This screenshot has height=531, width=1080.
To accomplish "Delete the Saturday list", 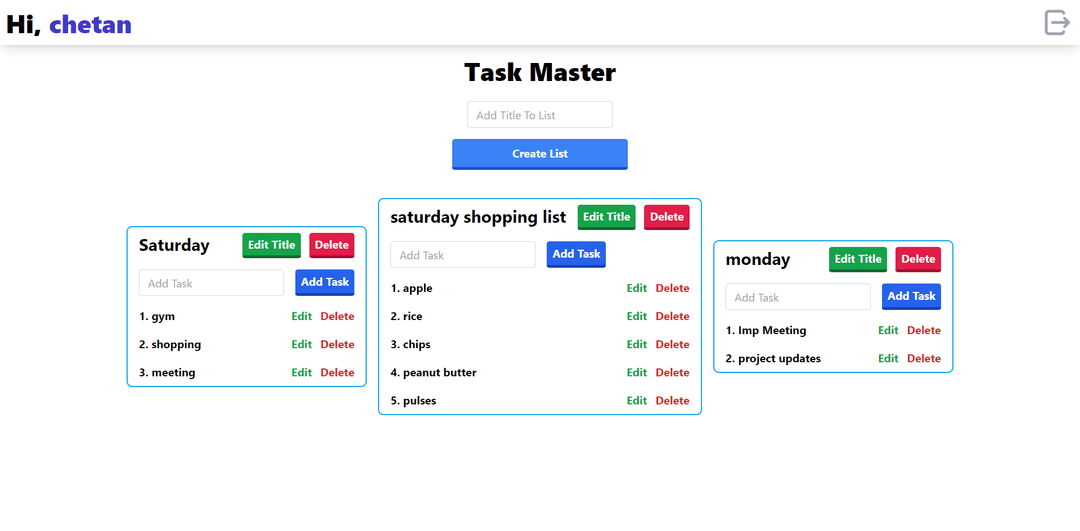I will [332, 245].
